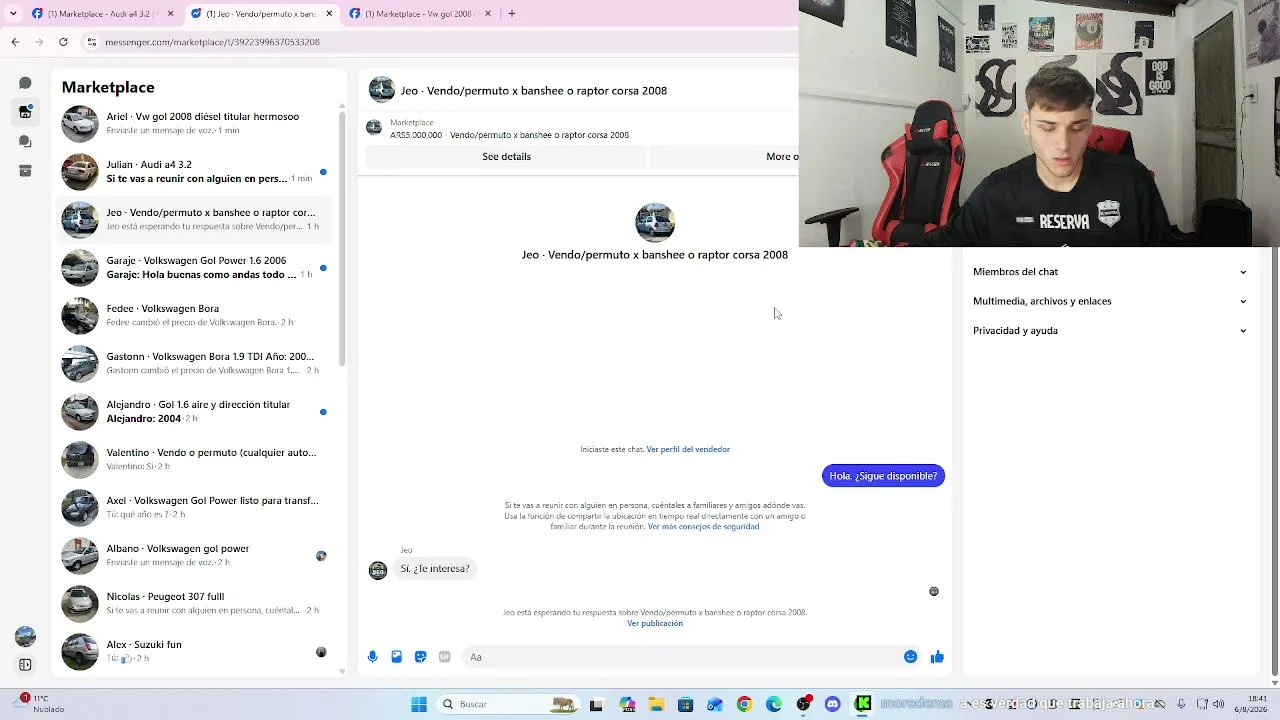Open Albano Volkswagen gol power chat

[x=196, y=556]
